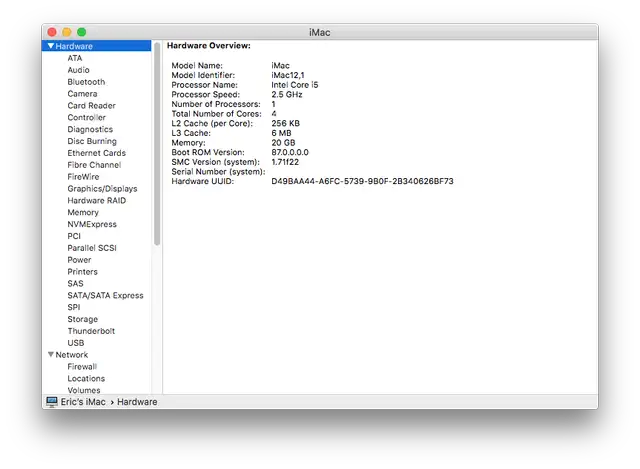This screenshot has height=469, width=640.
Task: Show SAS hardware information
Action: click(x=75, y=283)
